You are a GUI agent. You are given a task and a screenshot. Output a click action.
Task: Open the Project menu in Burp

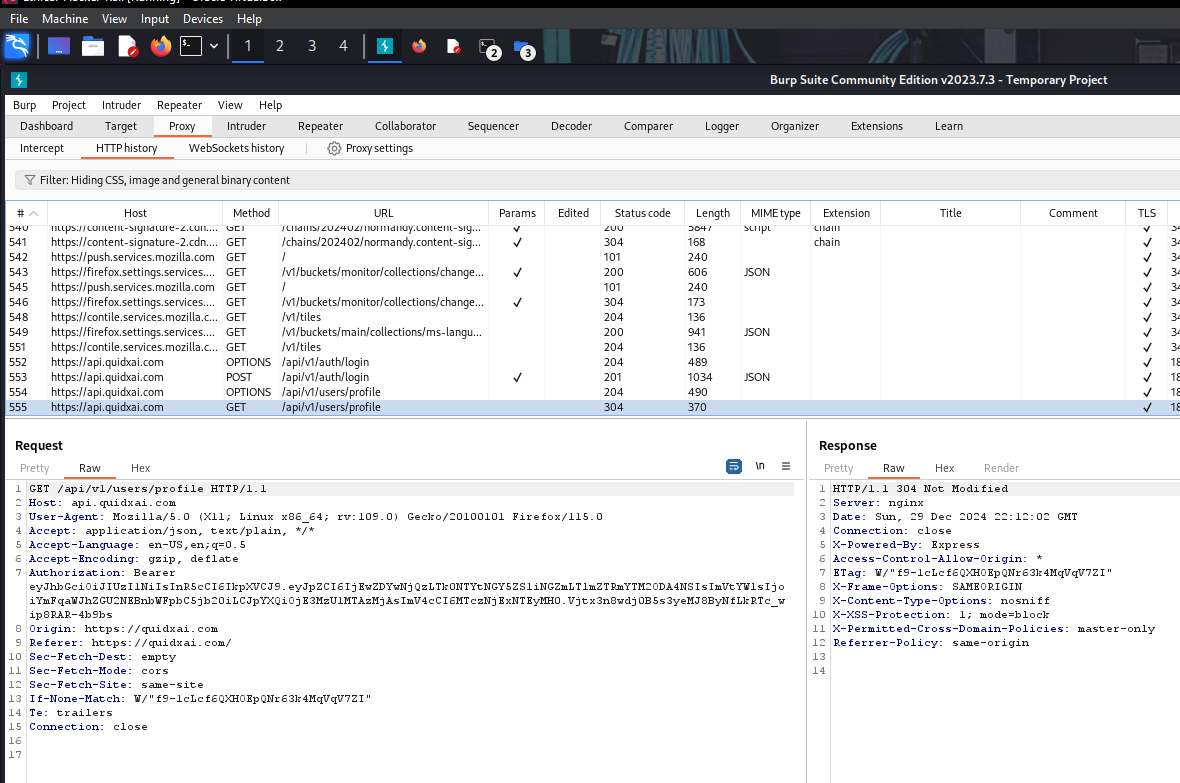pos(68,105)
